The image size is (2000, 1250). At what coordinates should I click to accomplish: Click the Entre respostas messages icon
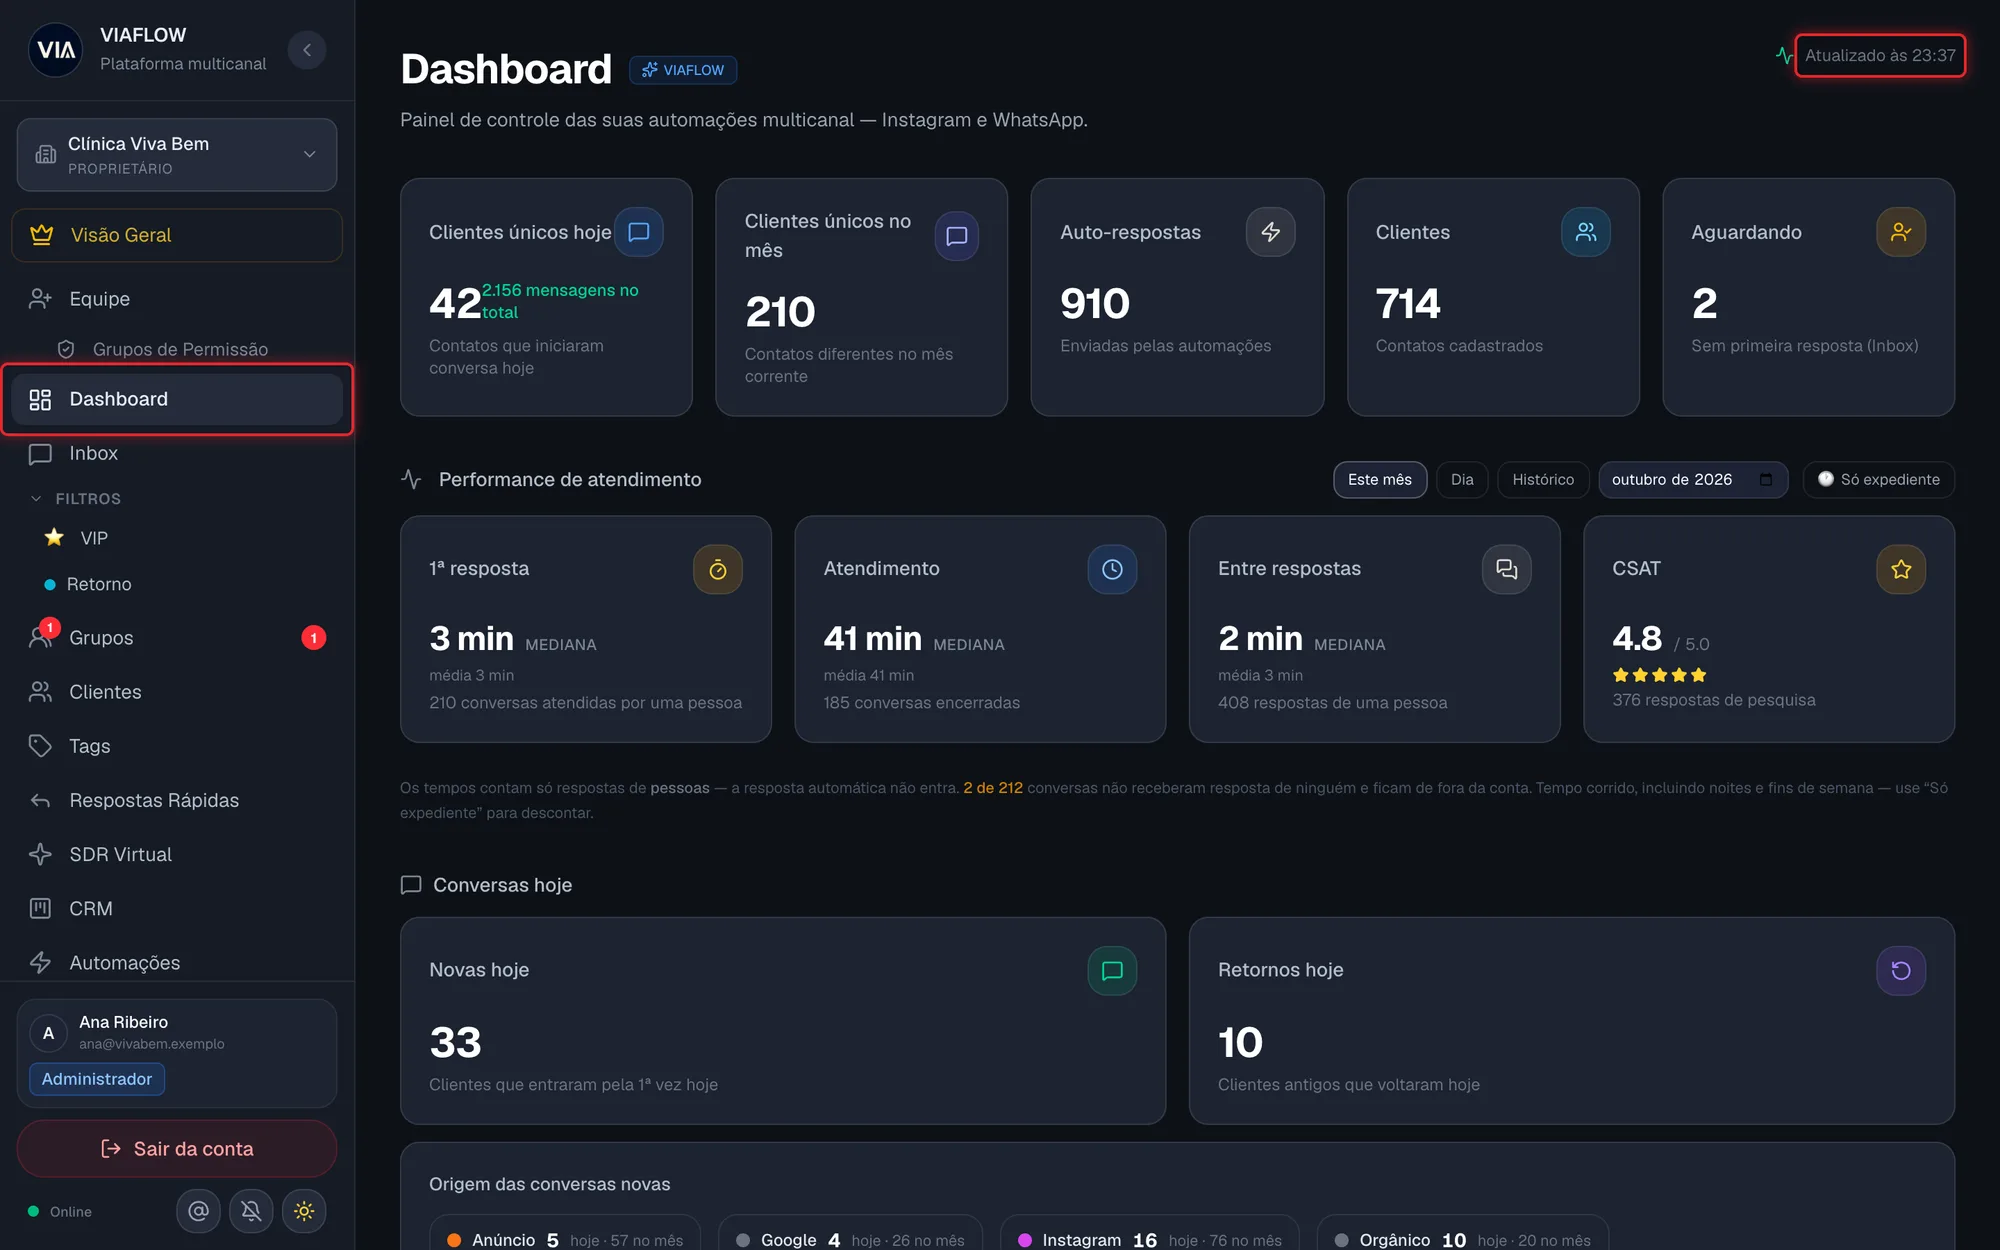(1507, 570)
